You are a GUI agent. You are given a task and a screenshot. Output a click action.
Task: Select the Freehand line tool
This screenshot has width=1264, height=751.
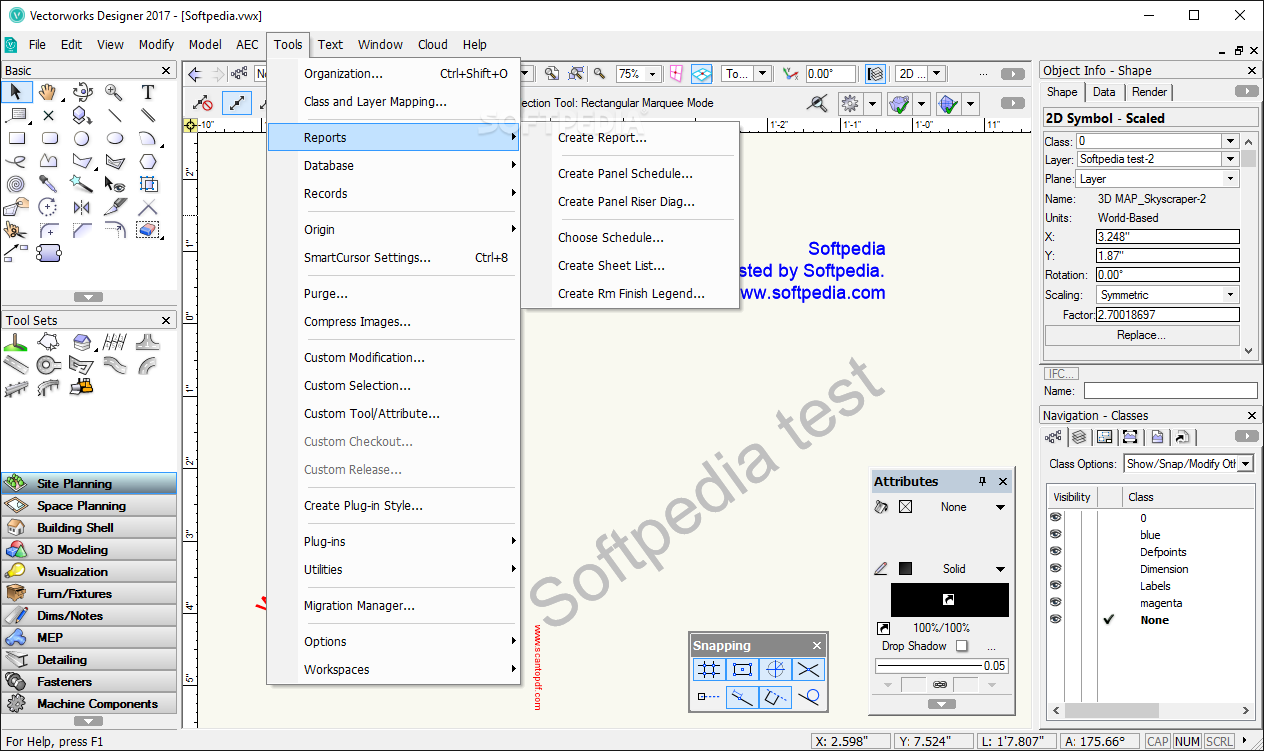(16, 161)
